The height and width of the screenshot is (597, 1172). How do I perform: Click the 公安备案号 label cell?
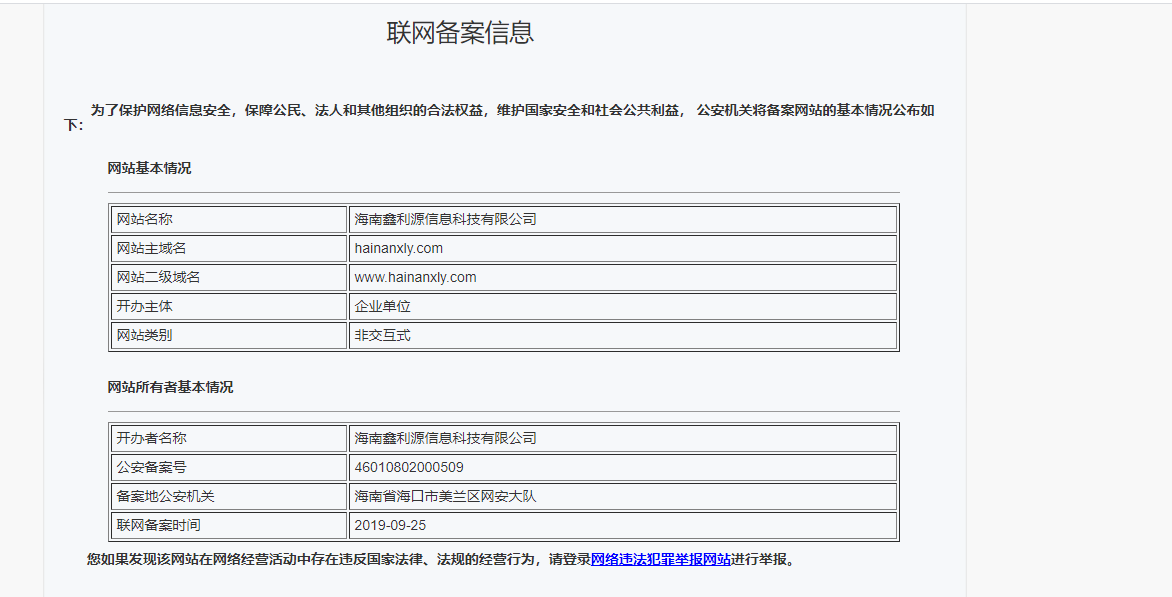coord(151,467)
